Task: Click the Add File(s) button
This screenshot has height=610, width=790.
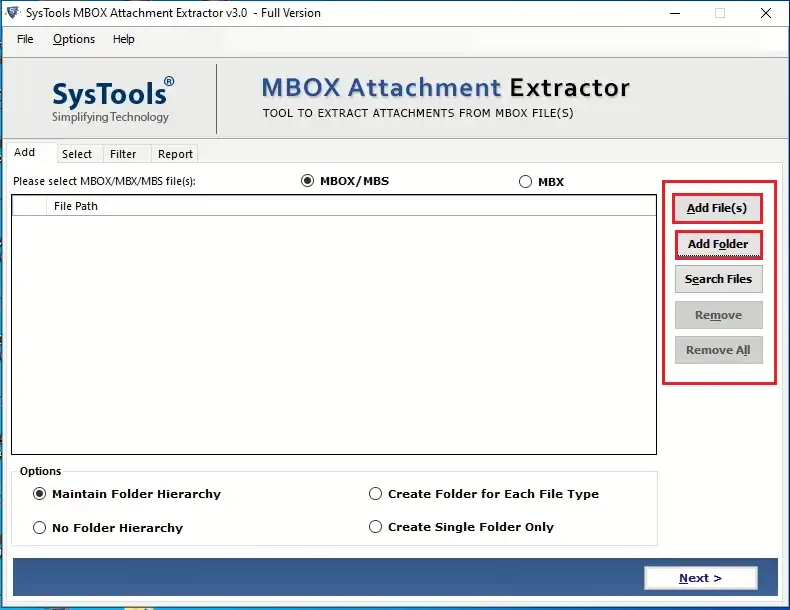Action: (717, 208)
